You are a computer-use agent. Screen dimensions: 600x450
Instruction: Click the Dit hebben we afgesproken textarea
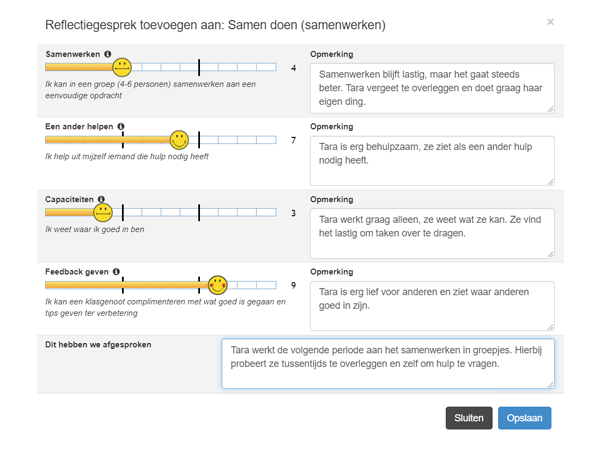(x=388, y=364)
